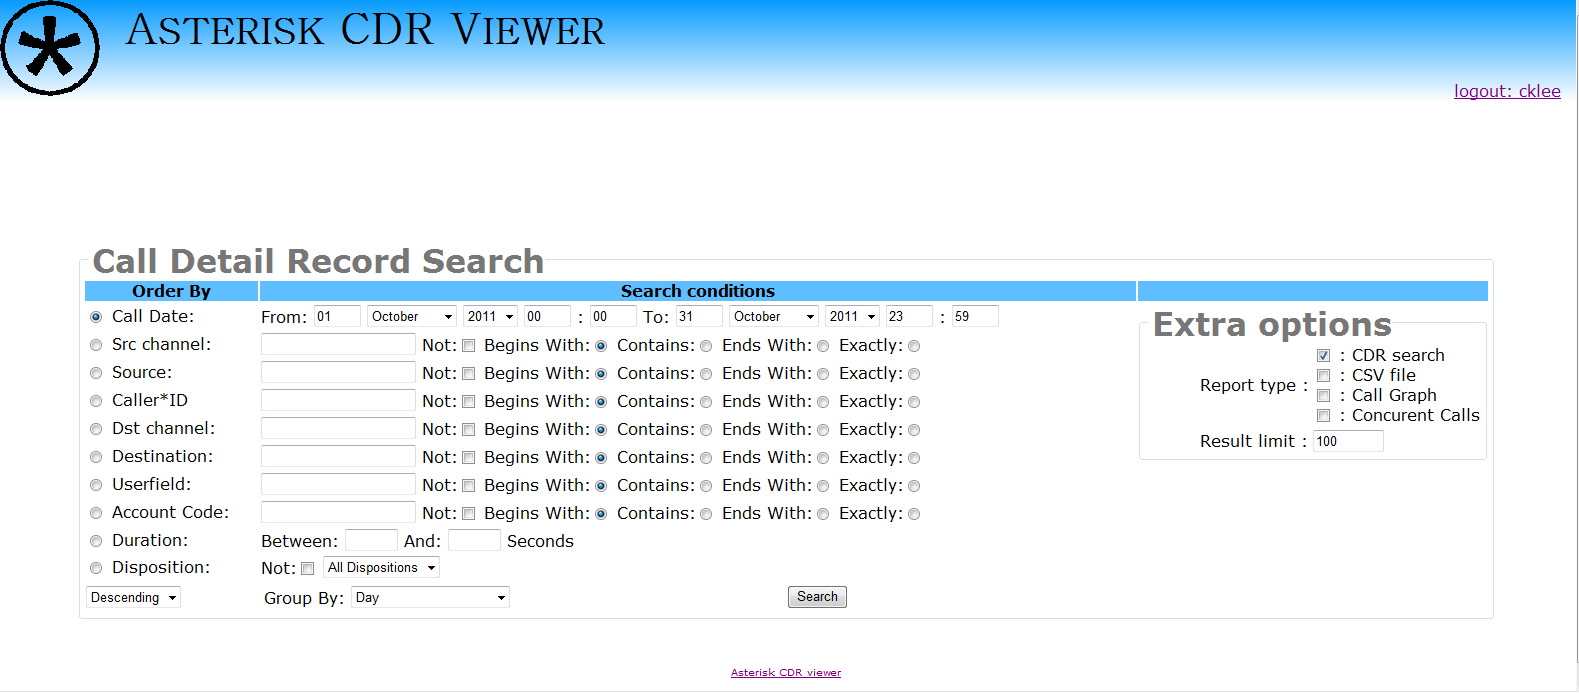Enable the CSV file report type
Viewport: 1579px width, 693px height.
[x=1323, y=376]
